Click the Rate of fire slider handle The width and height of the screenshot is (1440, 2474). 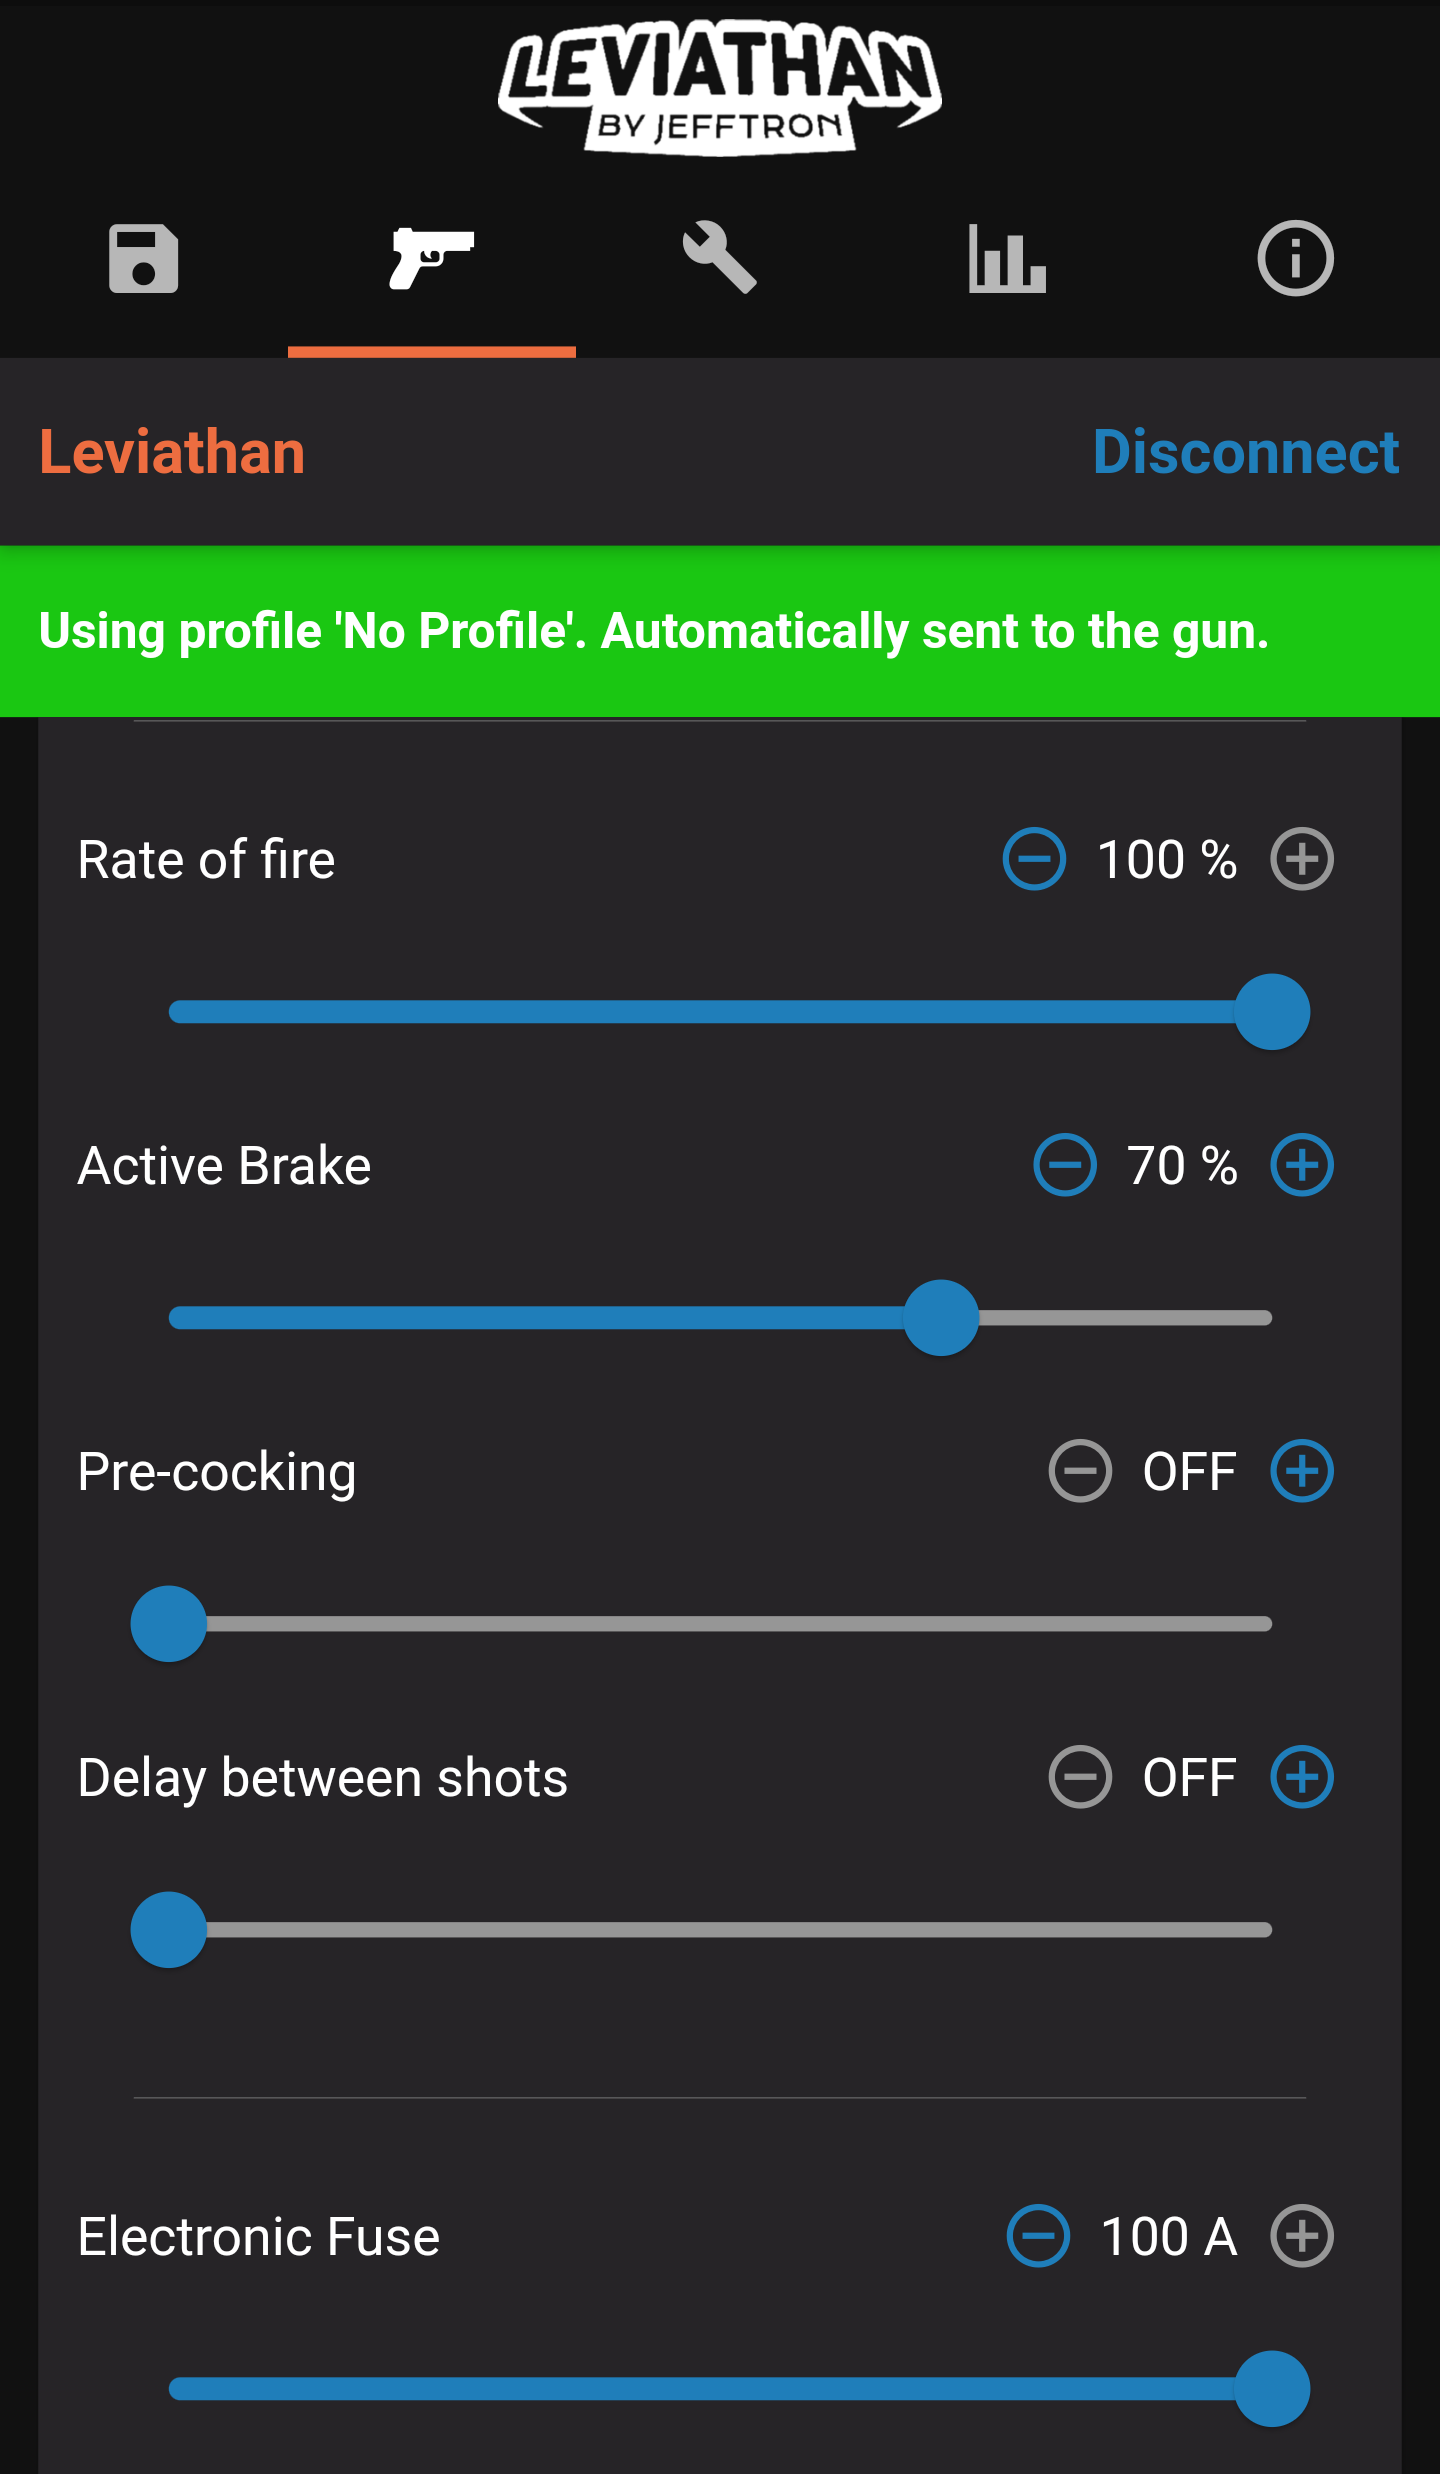tap(1272, 1012)
